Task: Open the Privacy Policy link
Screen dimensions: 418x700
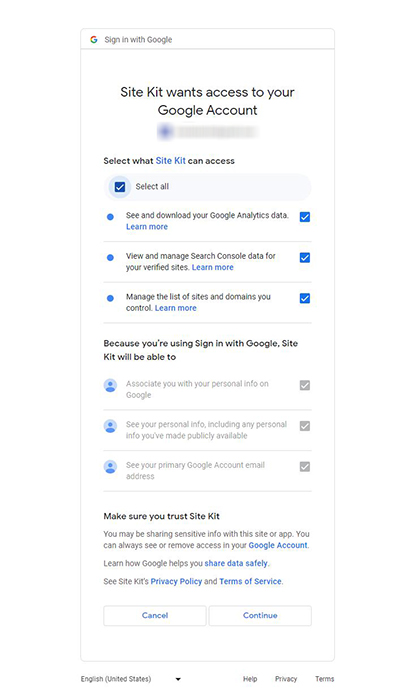Action: 176,581
